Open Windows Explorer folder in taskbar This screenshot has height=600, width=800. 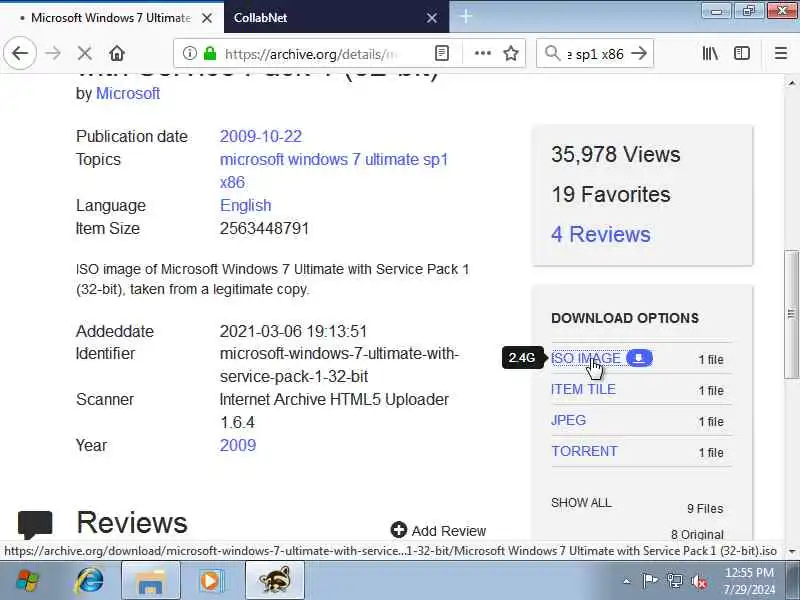tap(151, 581)
